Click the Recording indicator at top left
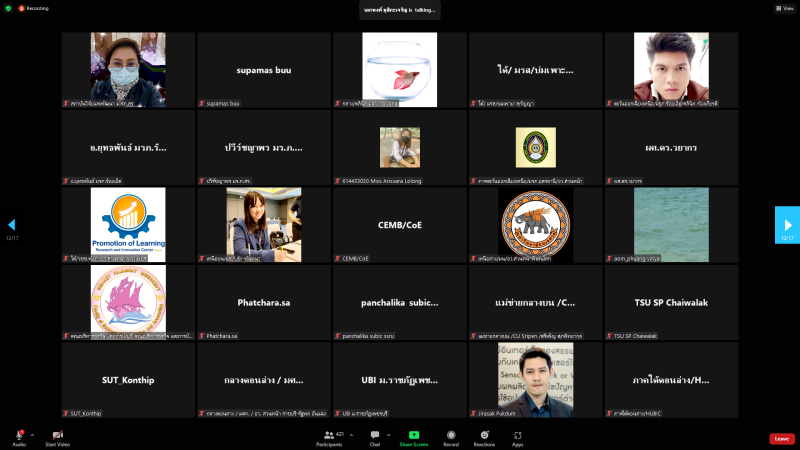The height and width of the screenshot is (450, 800). click(x=32, y=7)
